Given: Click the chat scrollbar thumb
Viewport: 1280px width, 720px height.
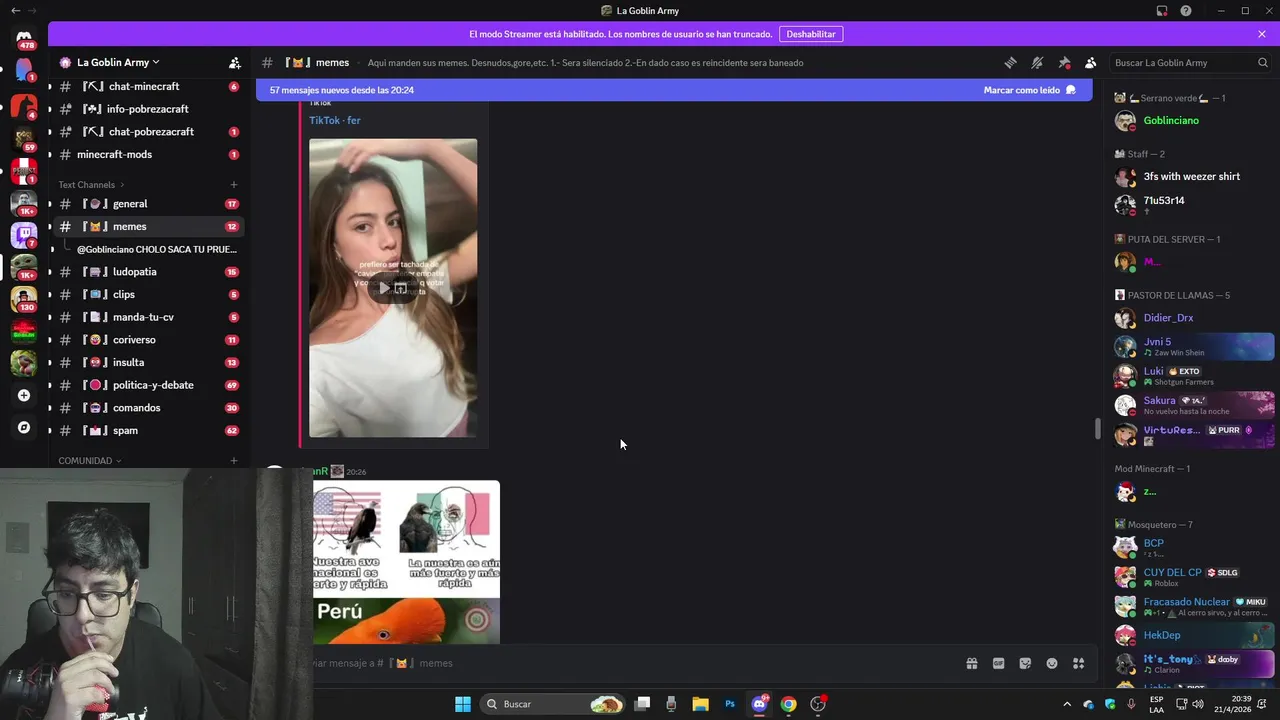Looking at the screenshot, I should pos(1097,429).
